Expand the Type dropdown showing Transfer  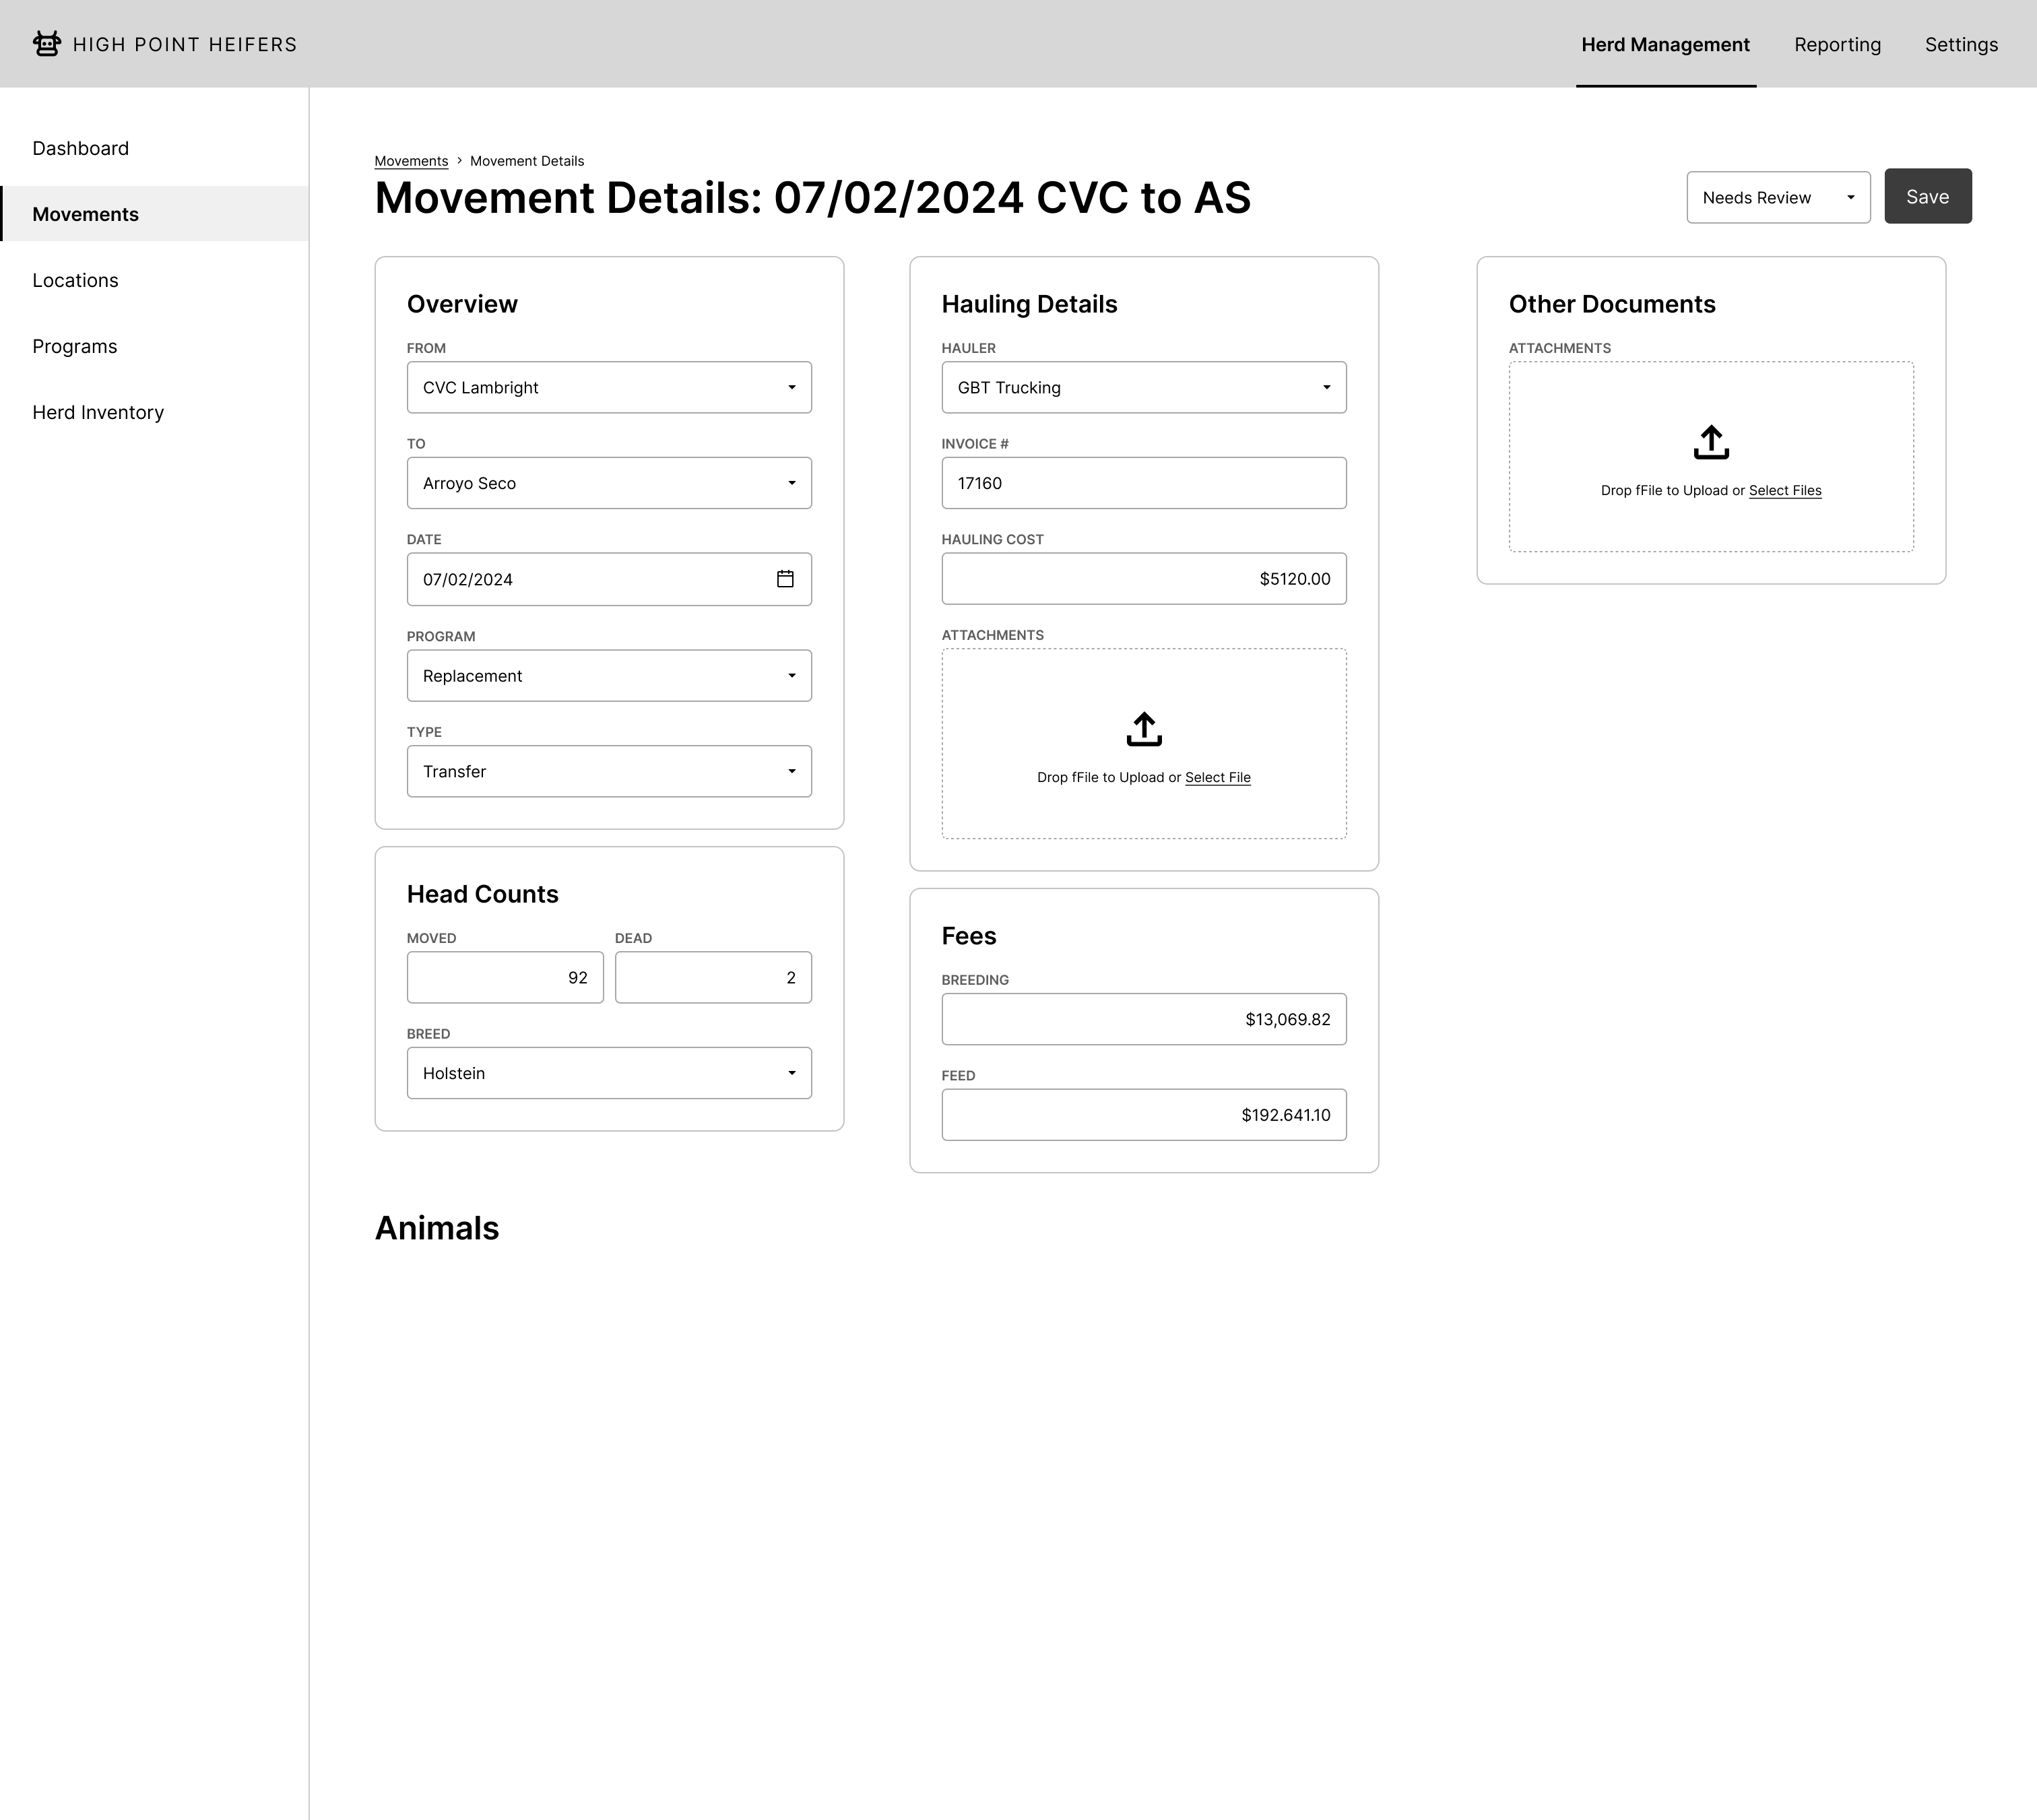click(x=609, y=771)
